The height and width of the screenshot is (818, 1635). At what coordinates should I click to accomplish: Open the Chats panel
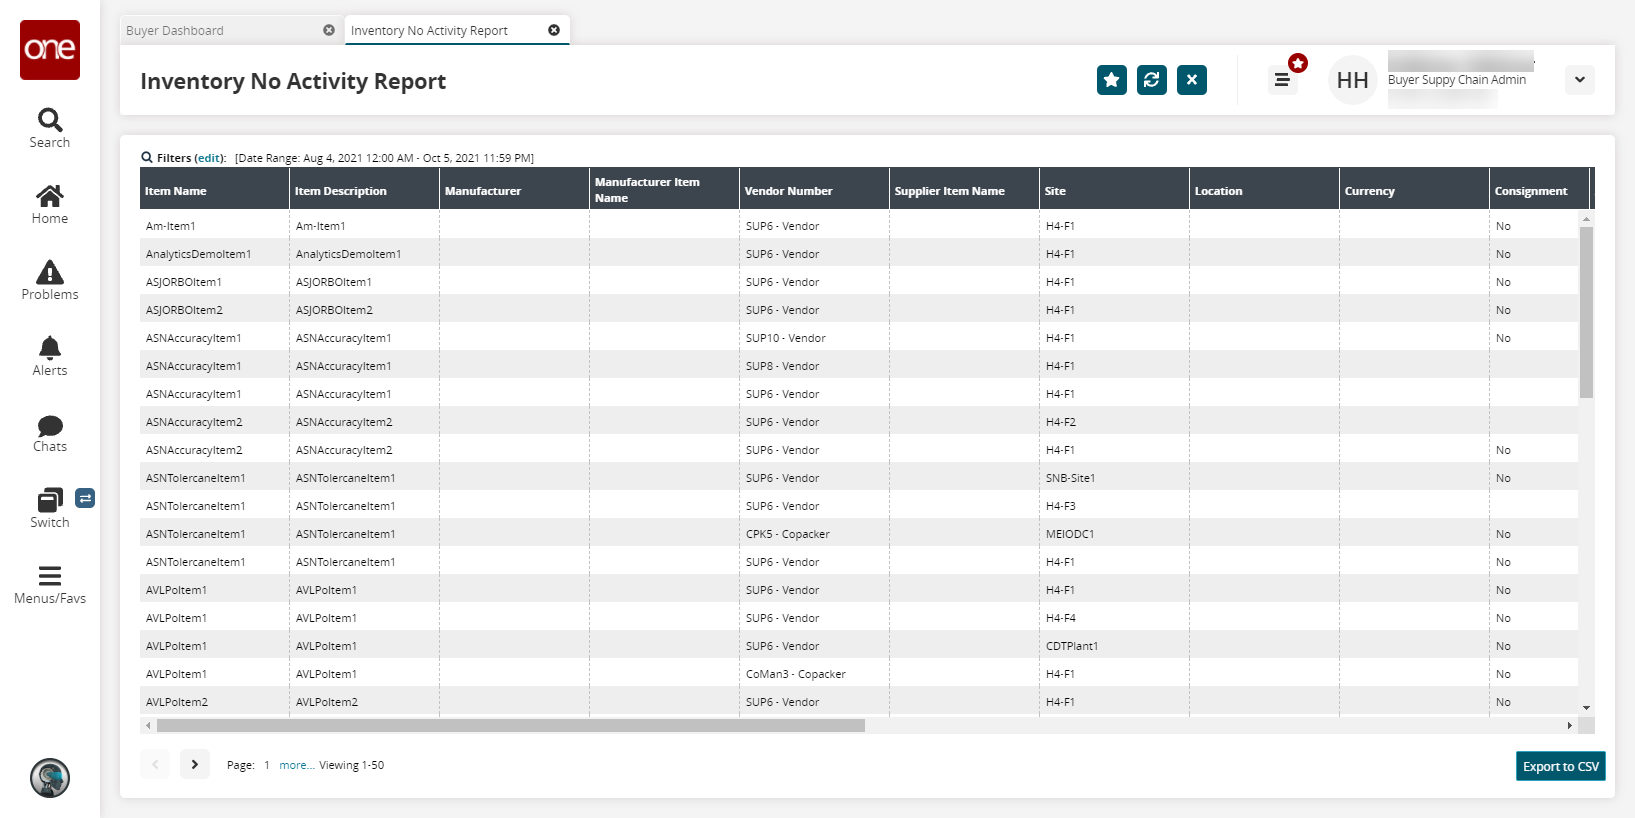[x=50, y=432]
